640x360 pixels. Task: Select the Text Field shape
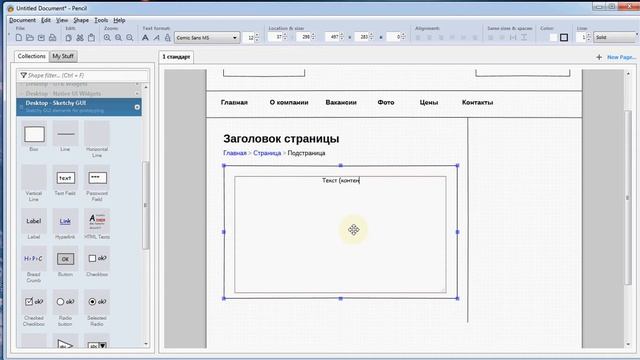[65, 181]
